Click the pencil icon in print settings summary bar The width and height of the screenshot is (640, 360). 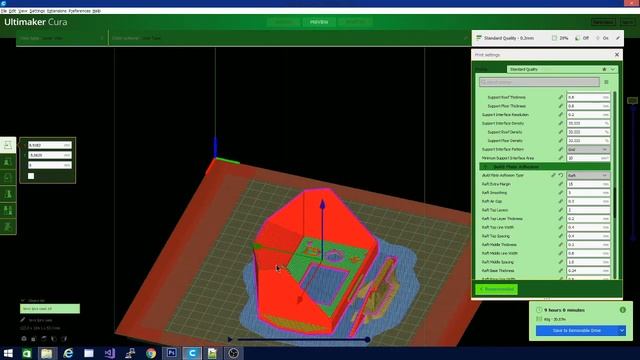[x=618, y=38]
